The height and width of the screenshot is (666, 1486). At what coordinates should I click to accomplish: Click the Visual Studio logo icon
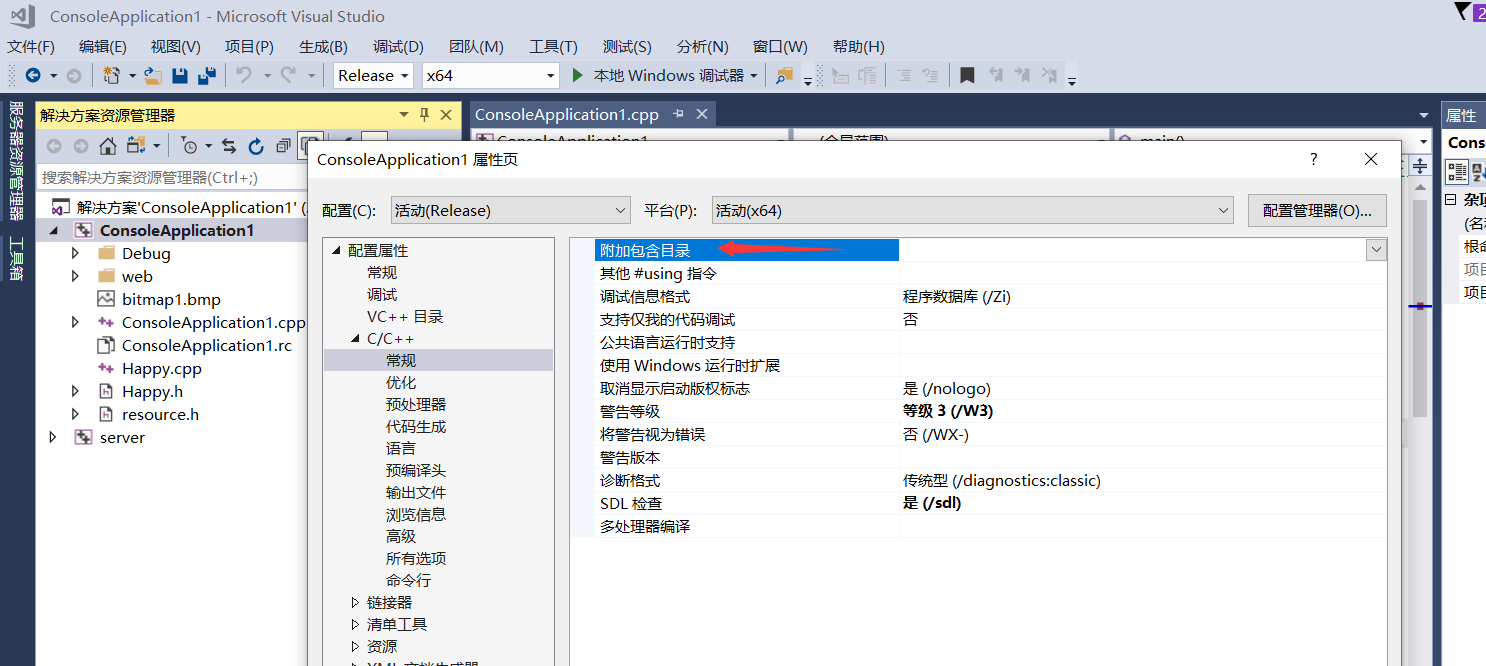(22, 16)
